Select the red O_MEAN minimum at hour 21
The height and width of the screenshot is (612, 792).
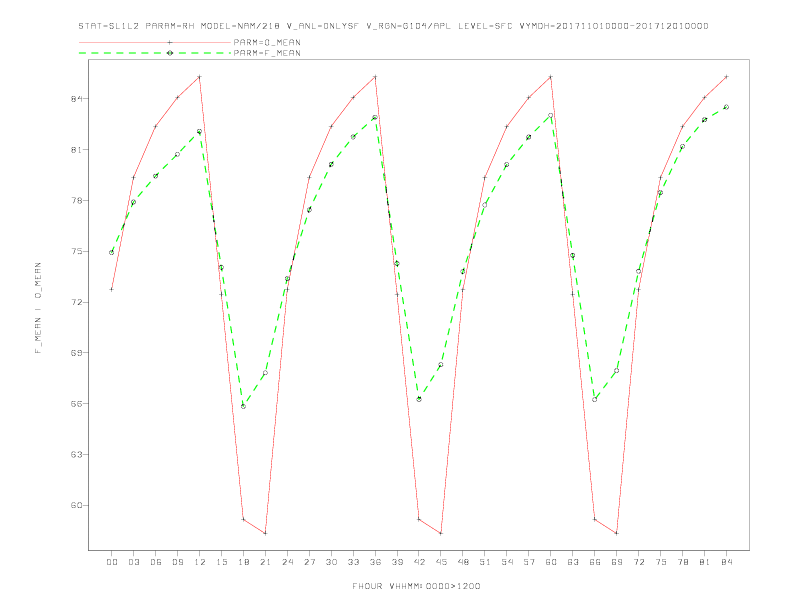click(x=265, y=533)
